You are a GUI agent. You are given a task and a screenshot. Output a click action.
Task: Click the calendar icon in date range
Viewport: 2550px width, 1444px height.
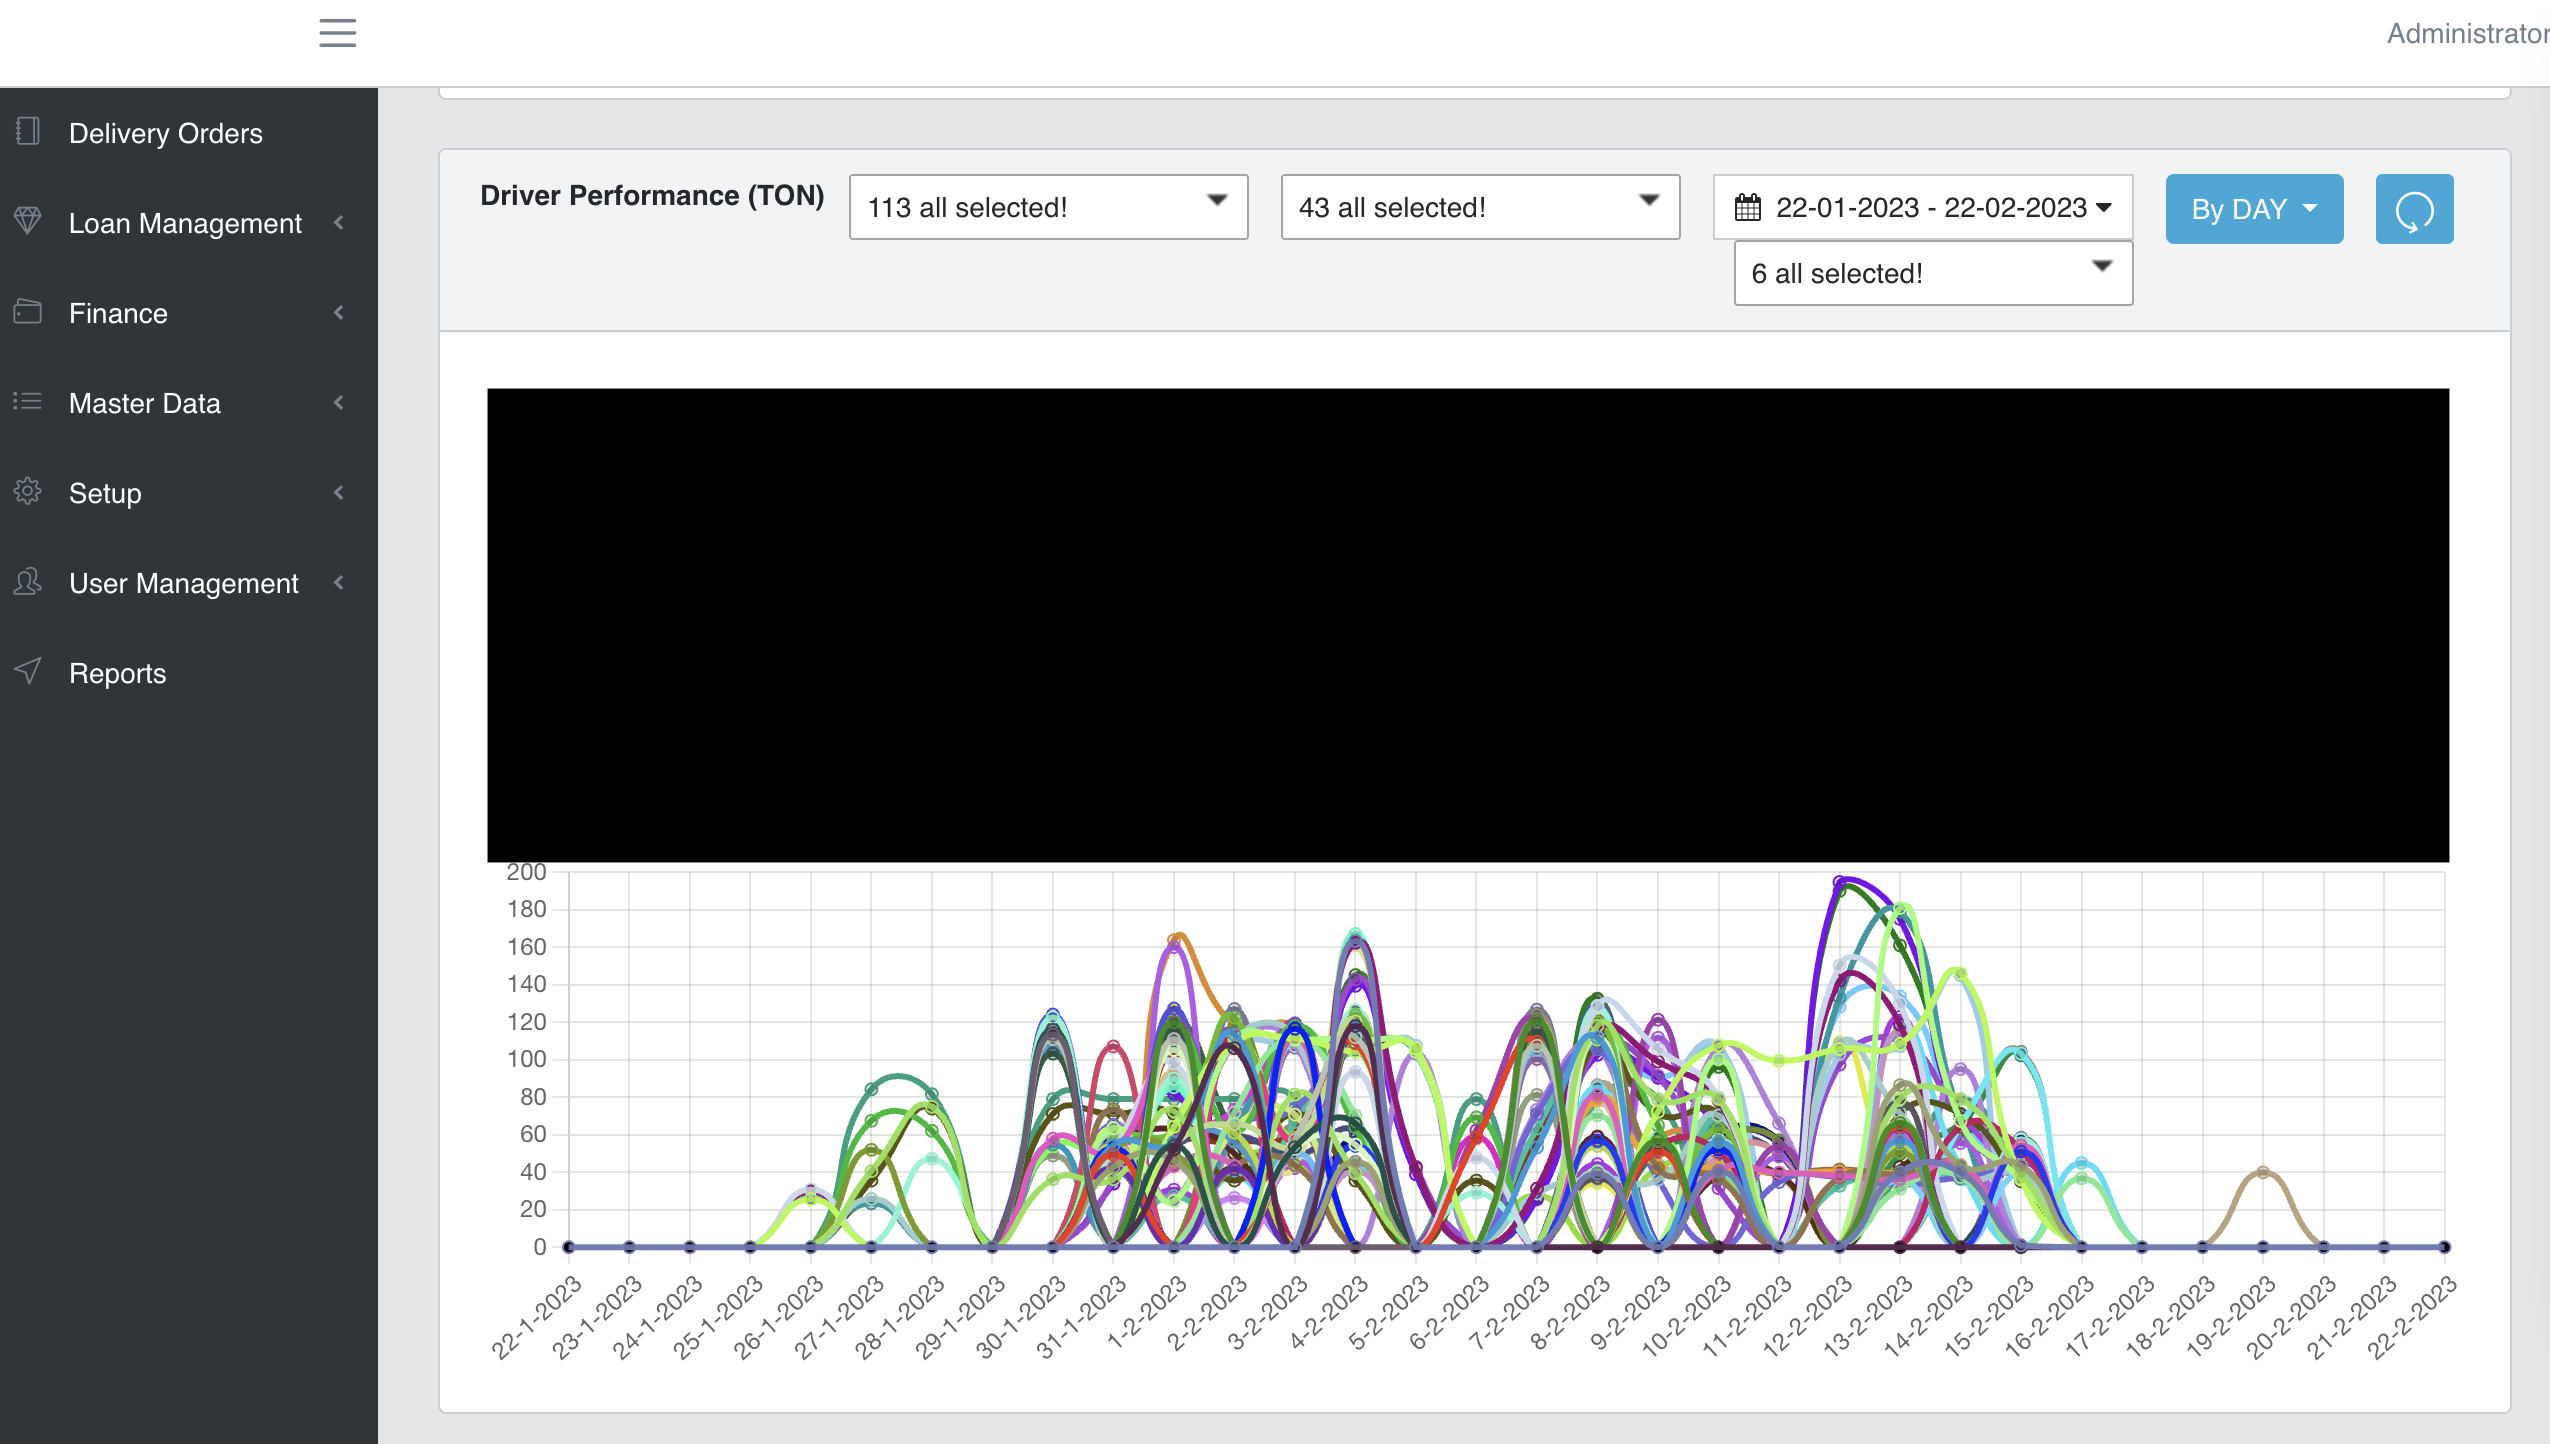1748,208
